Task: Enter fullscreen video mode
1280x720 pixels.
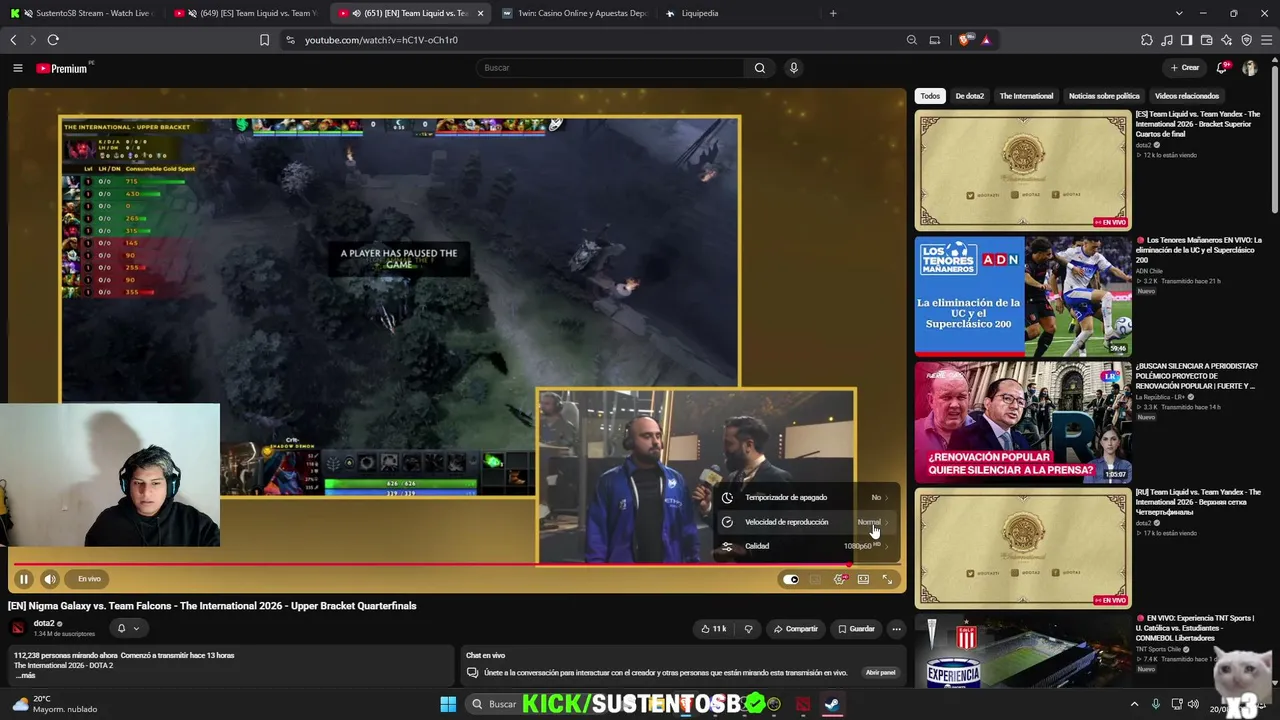Action: (x=887, y=579)
